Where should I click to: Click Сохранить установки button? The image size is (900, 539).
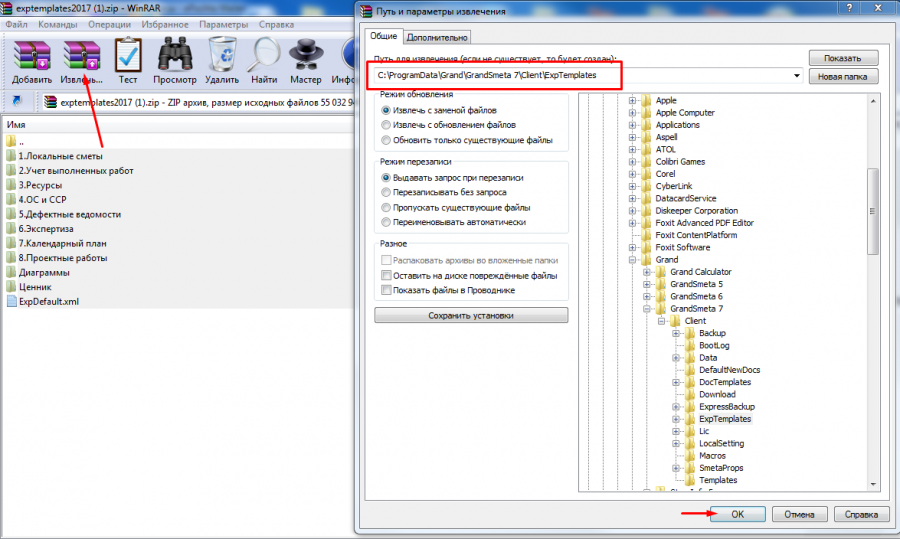(x=471, y=315)
